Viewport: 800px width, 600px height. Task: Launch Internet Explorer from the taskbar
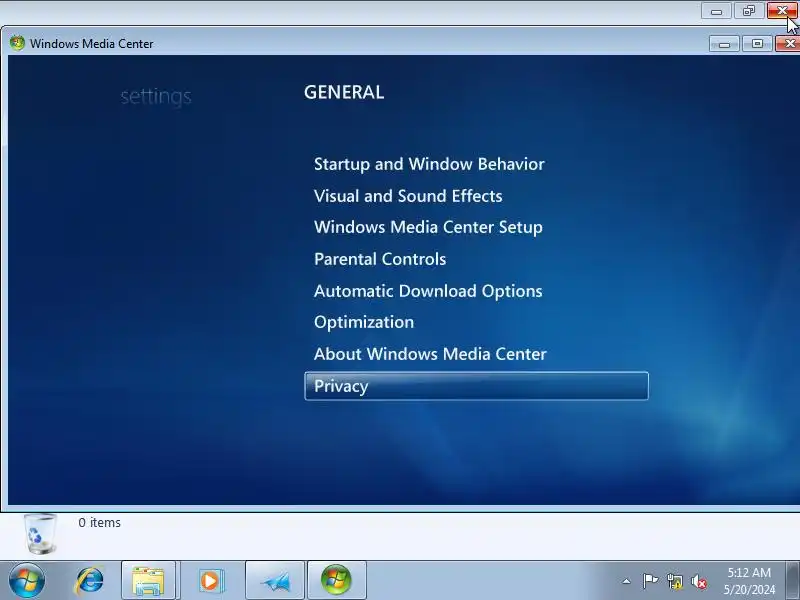pos(90,581)
